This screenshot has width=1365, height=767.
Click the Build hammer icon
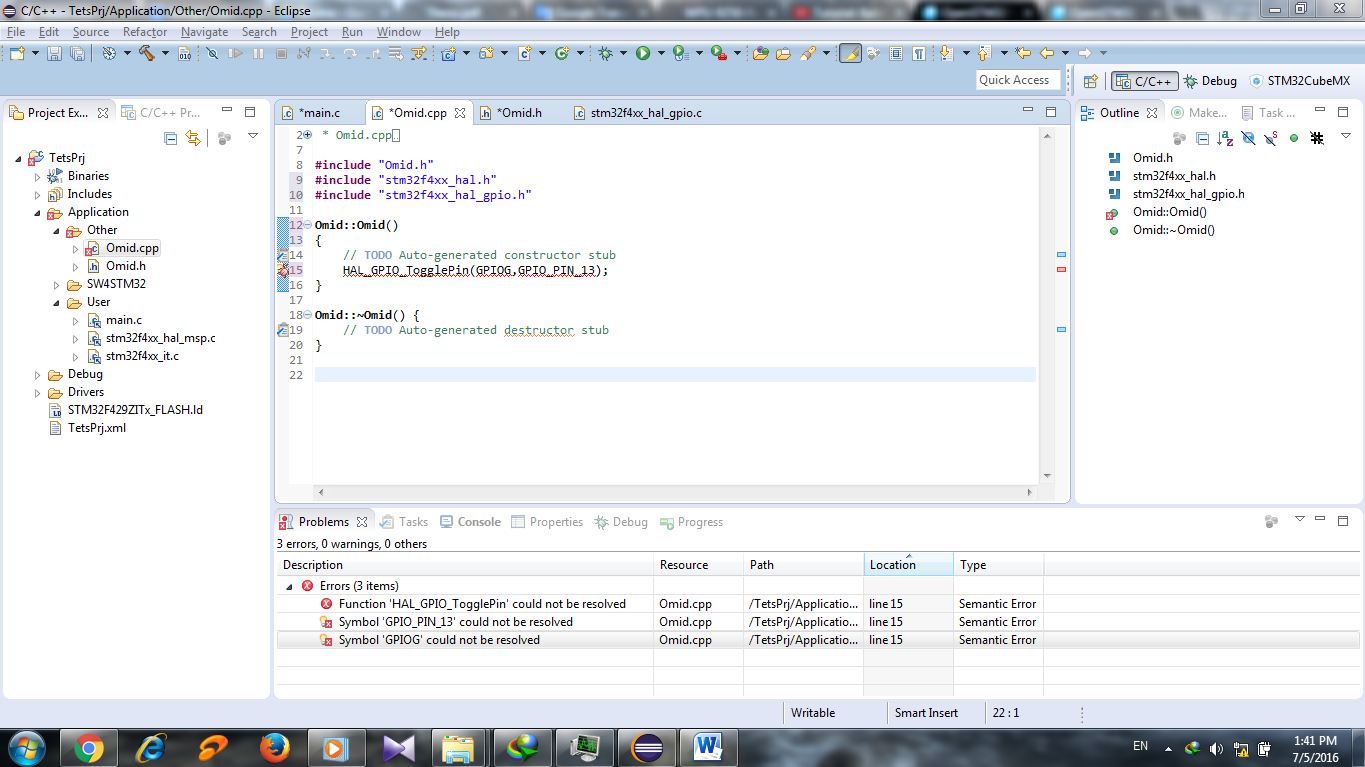pos(146,53)
